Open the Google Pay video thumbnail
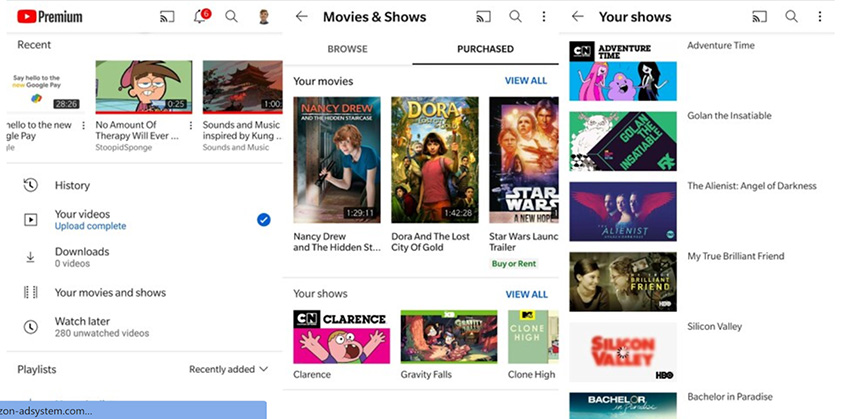 (x=45, y=85)
